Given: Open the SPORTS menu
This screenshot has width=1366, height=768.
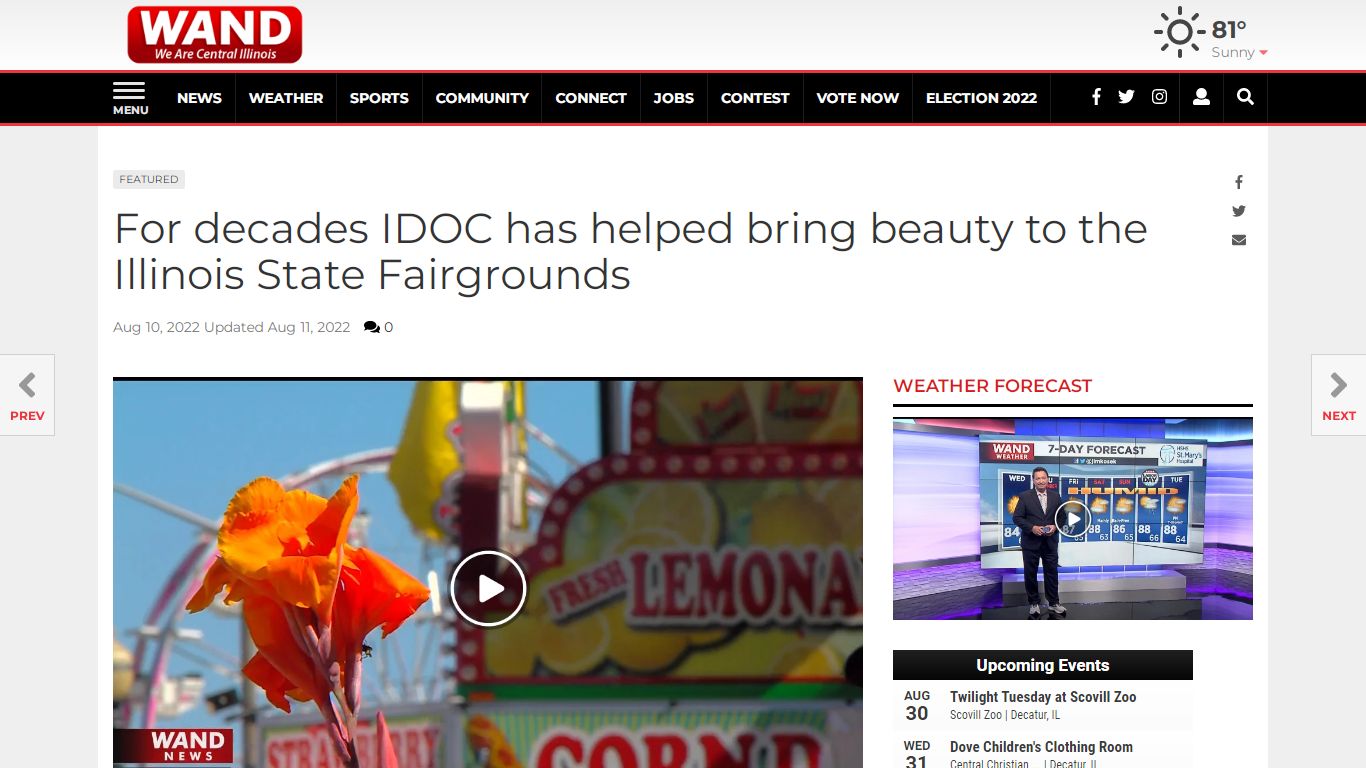Looking at the screenshot, I should 379,98.
